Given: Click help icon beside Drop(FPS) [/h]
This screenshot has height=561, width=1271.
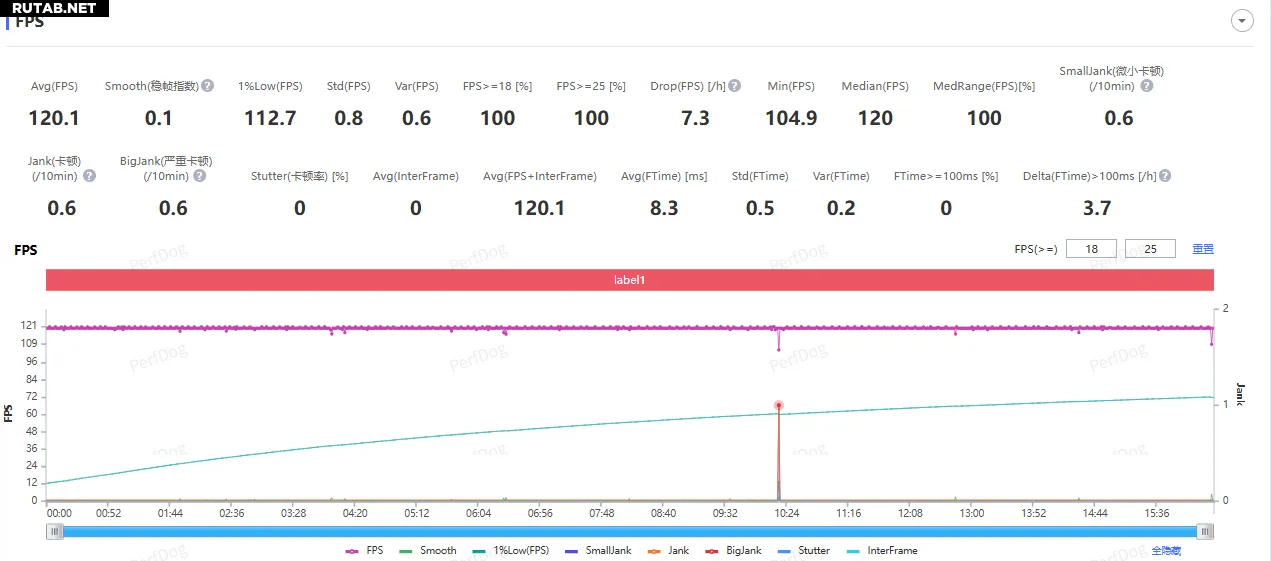Looking at the screenshot, I should point(735,86).
